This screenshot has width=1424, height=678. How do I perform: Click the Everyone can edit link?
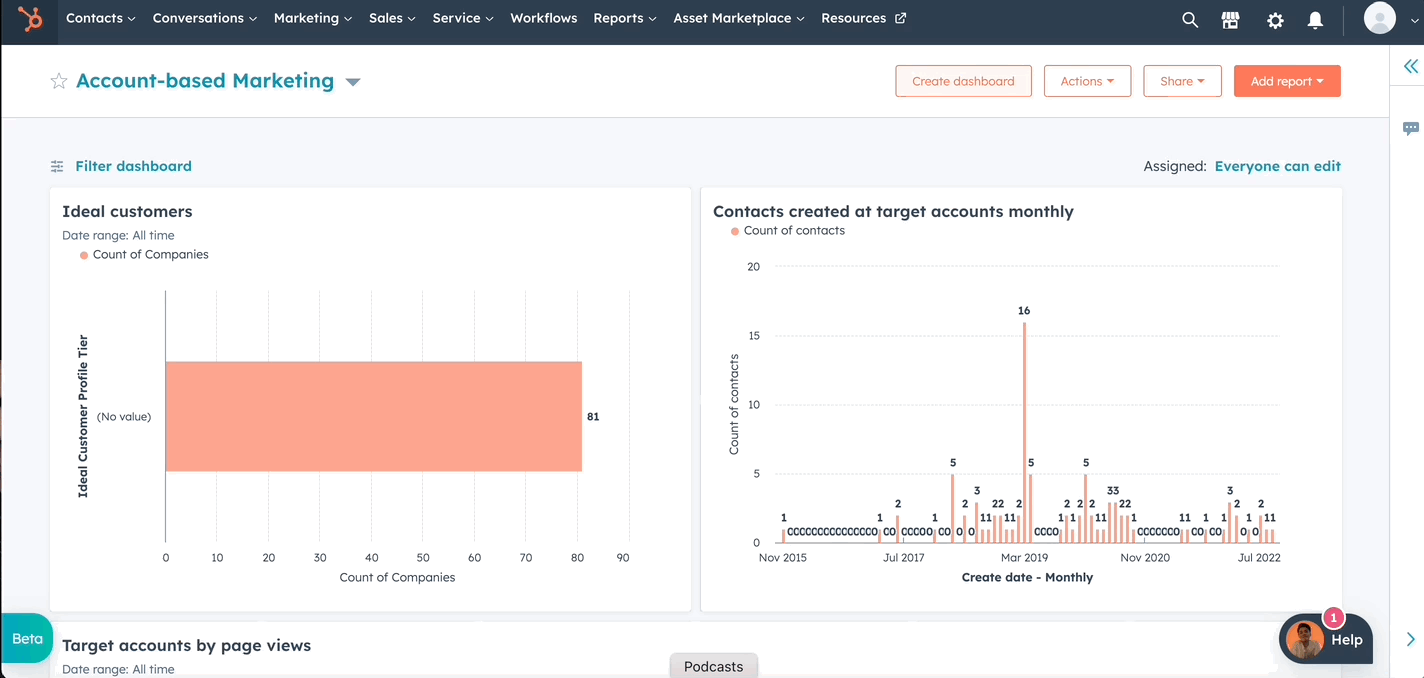coord(1277,166)
